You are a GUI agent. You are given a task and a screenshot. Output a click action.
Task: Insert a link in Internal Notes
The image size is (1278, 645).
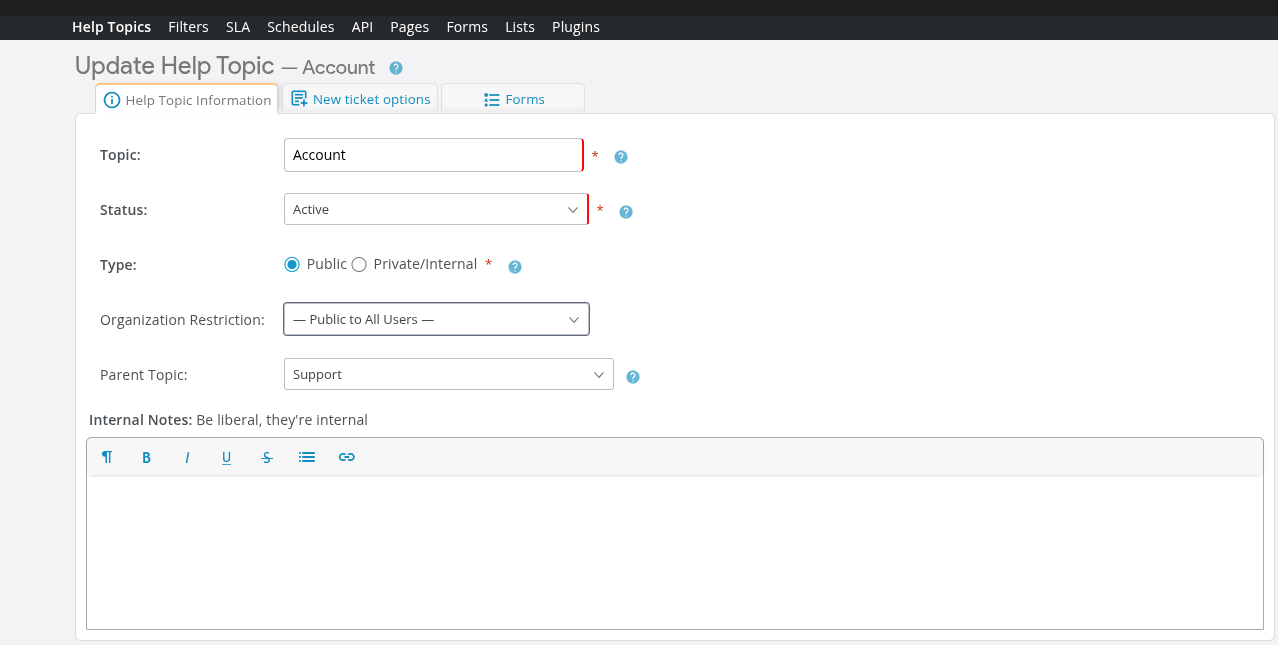pyautogui.click(x=347, y=457)
